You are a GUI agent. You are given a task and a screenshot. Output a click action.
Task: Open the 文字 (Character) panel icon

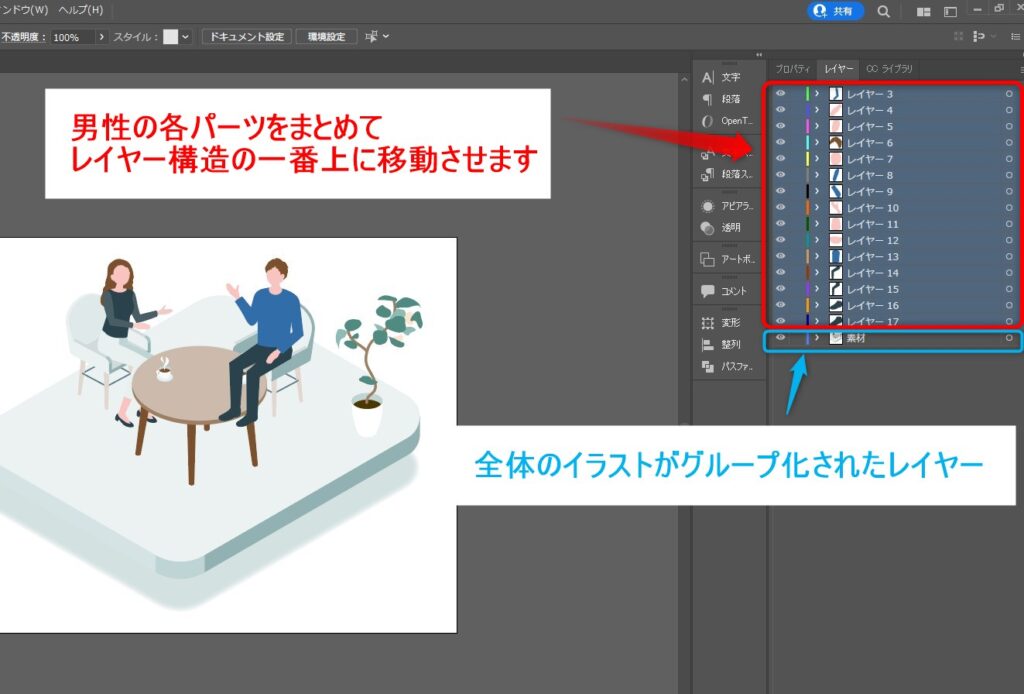point(708,78)
